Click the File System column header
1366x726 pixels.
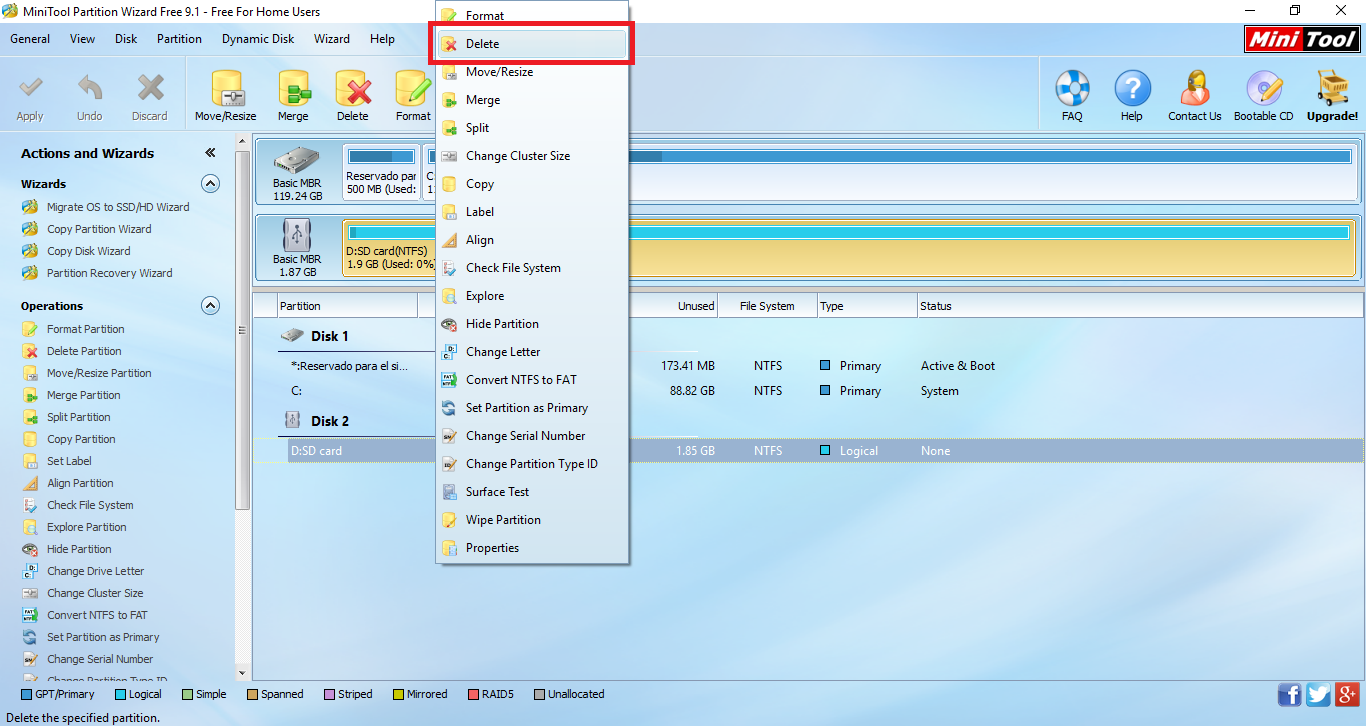click(767, 306)
